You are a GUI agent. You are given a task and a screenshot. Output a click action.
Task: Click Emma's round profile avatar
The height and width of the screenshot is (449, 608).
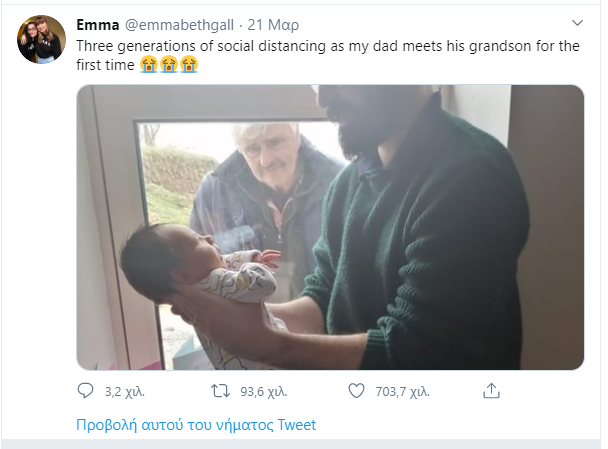[x=41, y=39]
